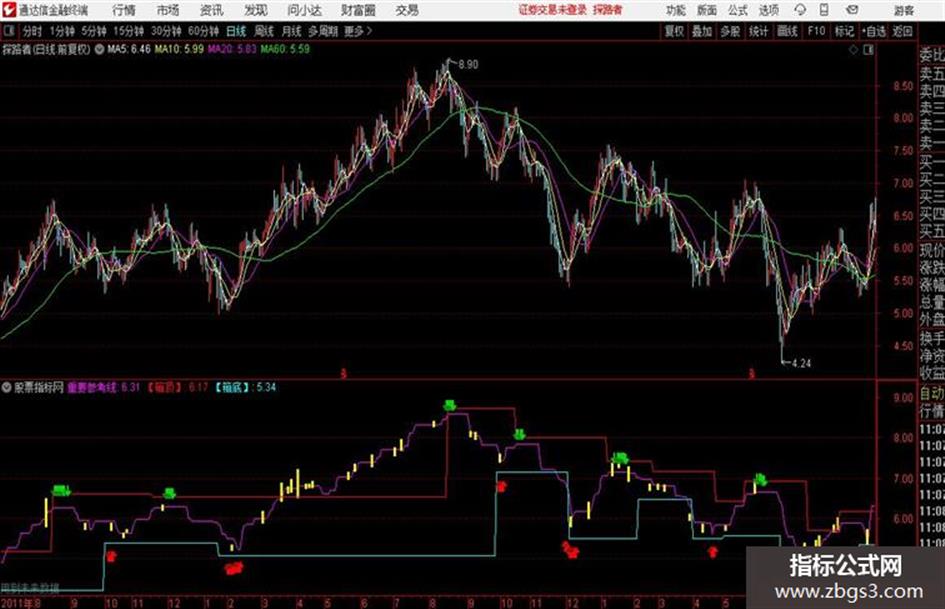Screen dimensions: 945x609
Task: Open the 公式 menu
Action: tap(738, 10)
